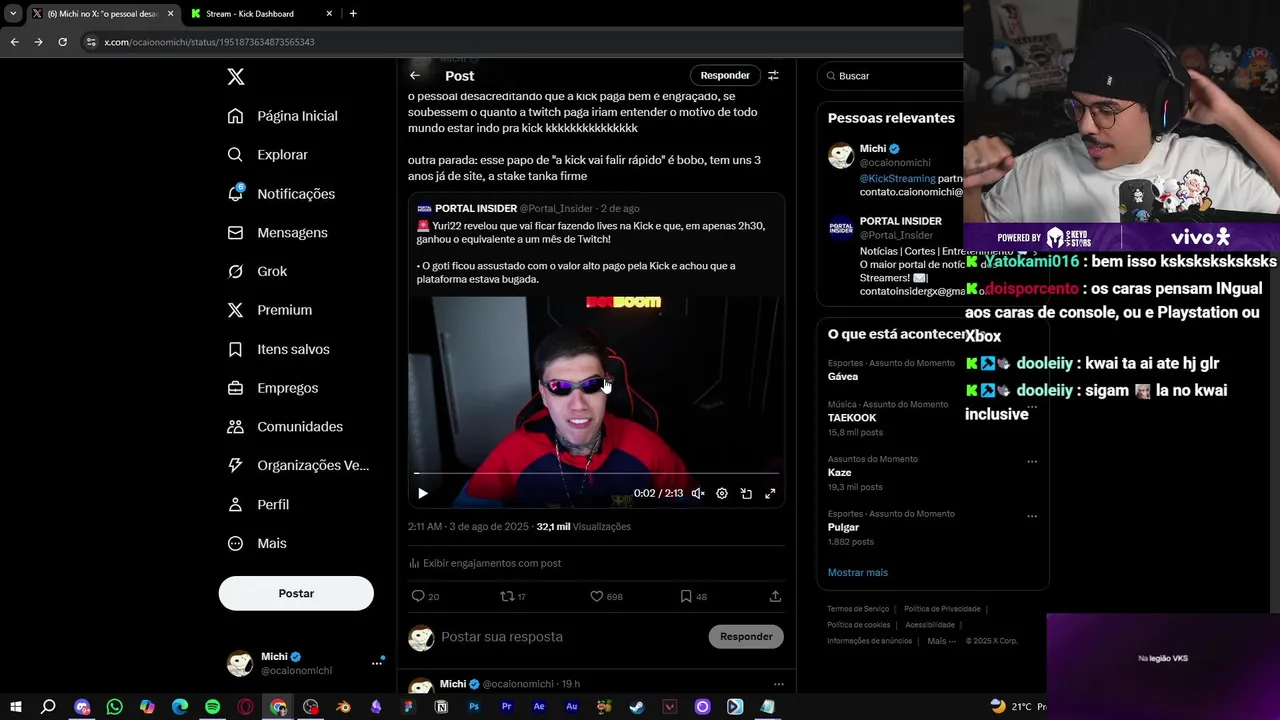Click the browser address bar URL

(x=209, y=42)
